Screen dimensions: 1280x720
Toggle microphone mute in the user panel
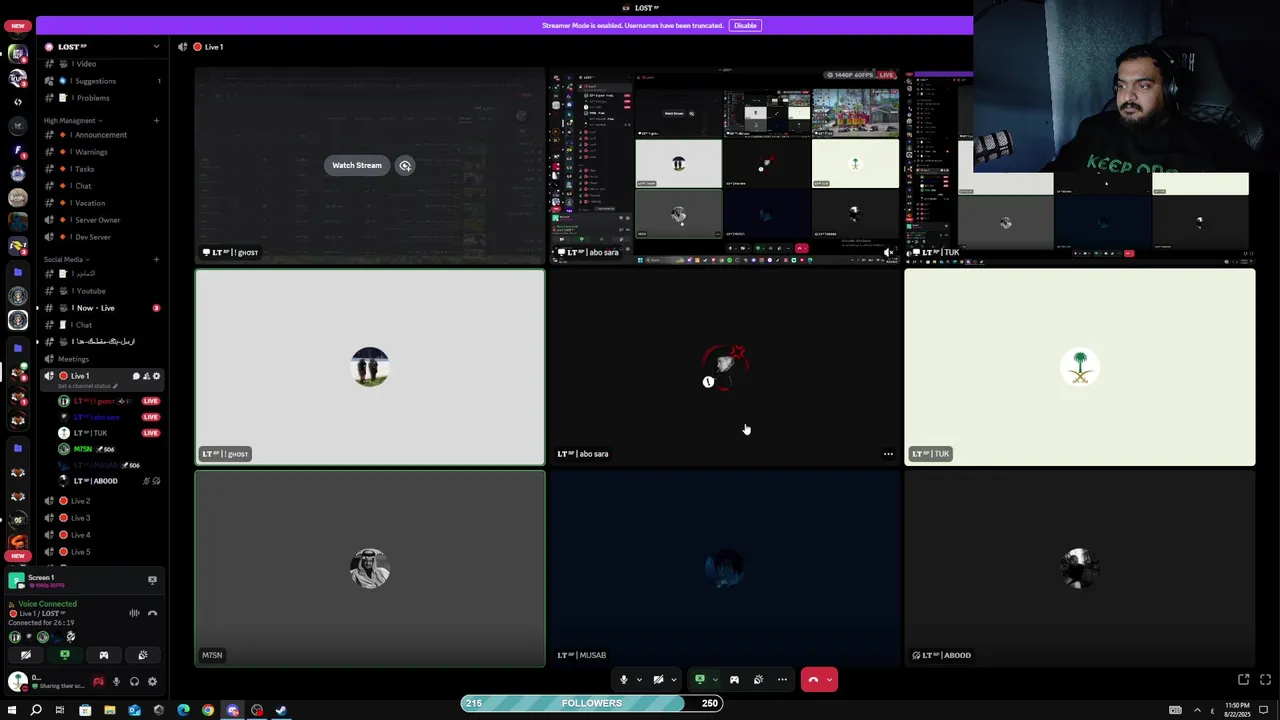point(116,682)
